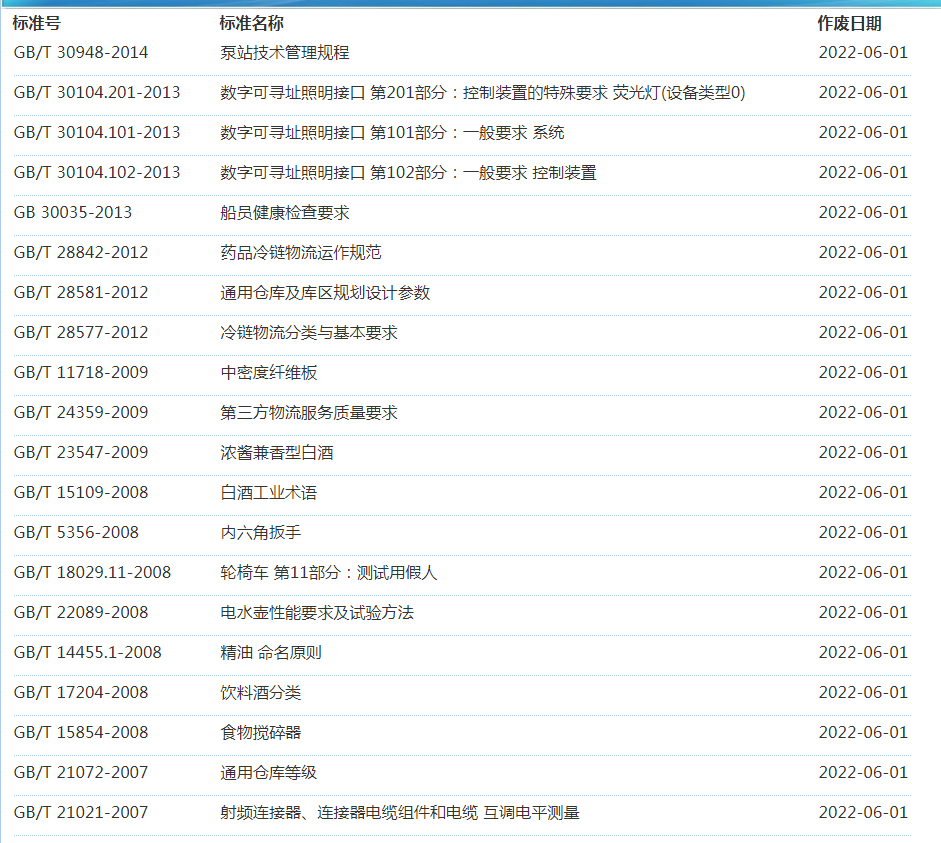Image resolution: width=941 pixels, height=843 pixels.
Task: Click standard number GB/T 5356-2008
Action: point(76,533)
